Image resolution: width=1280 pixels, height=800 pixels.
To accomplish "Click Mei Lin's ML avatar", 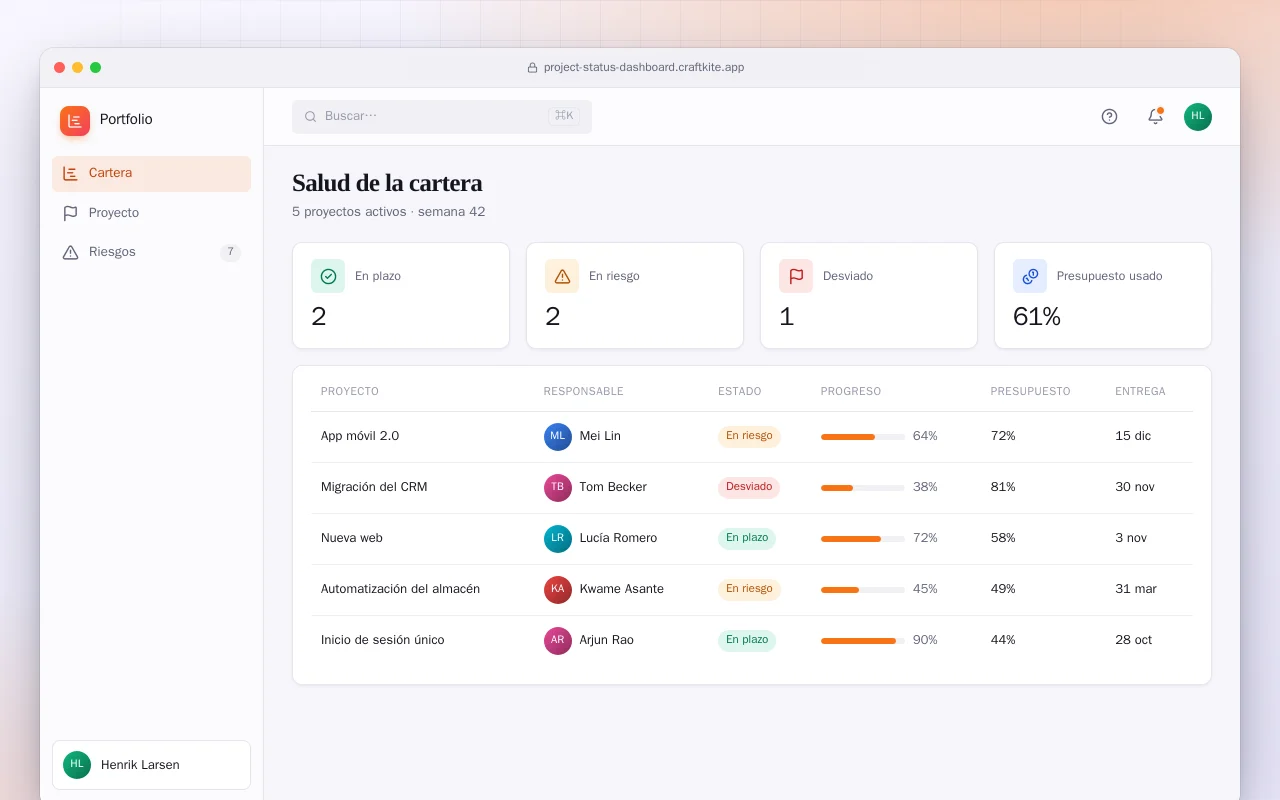I will coord(558,437).
